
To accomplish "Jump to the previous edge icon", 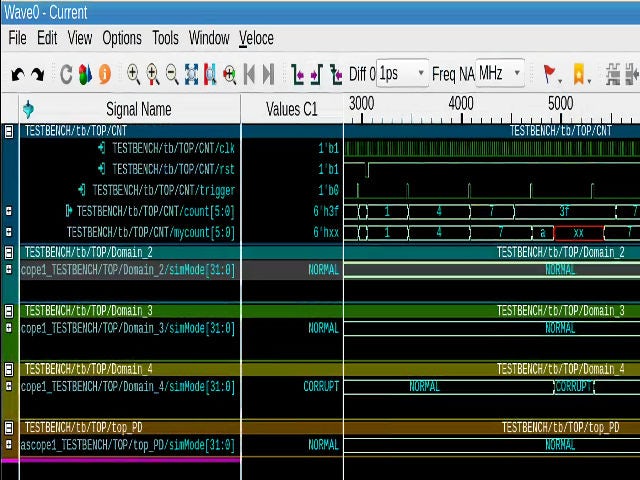I will click(249, 75).
